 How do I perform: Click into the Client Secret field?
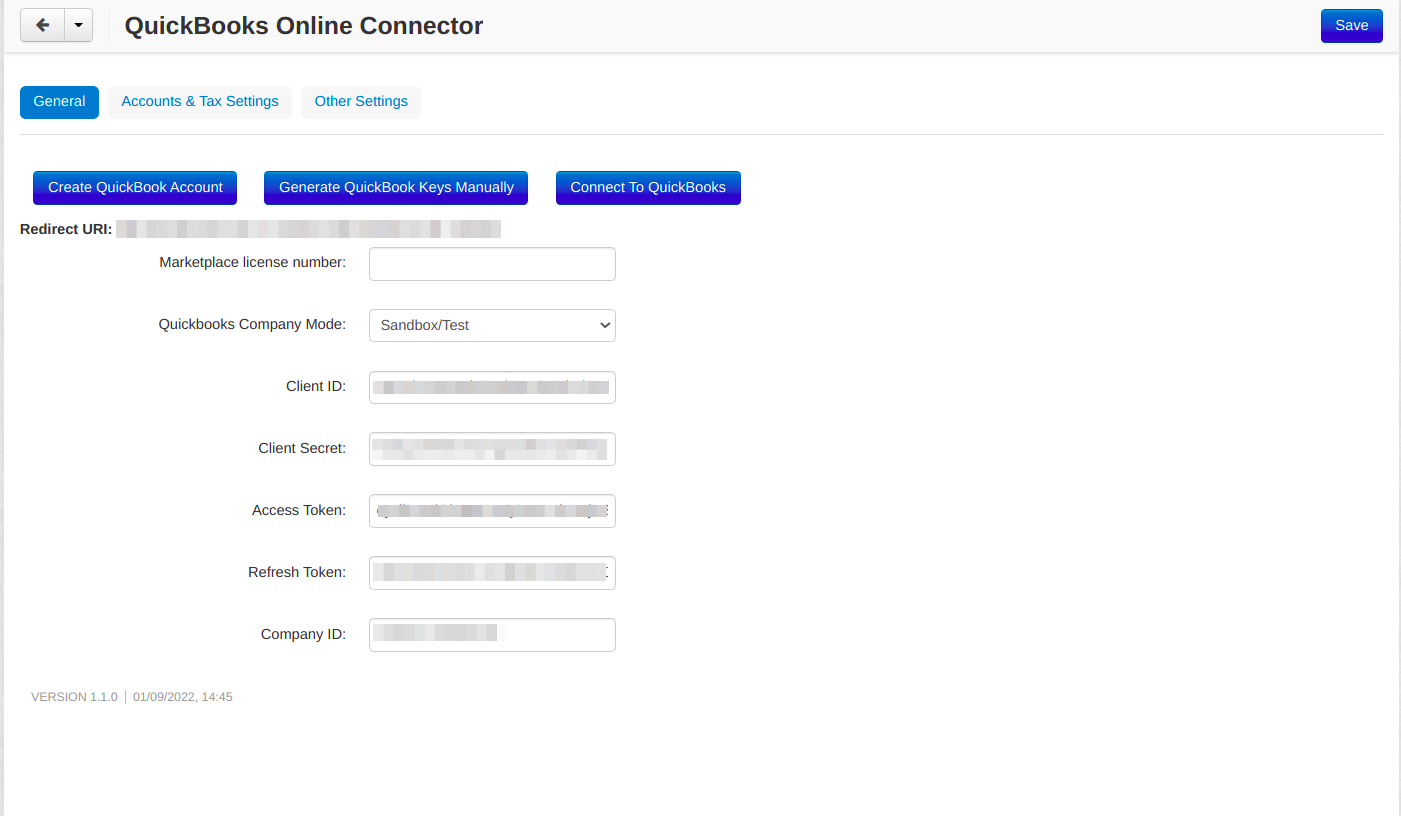pos(492,449)
